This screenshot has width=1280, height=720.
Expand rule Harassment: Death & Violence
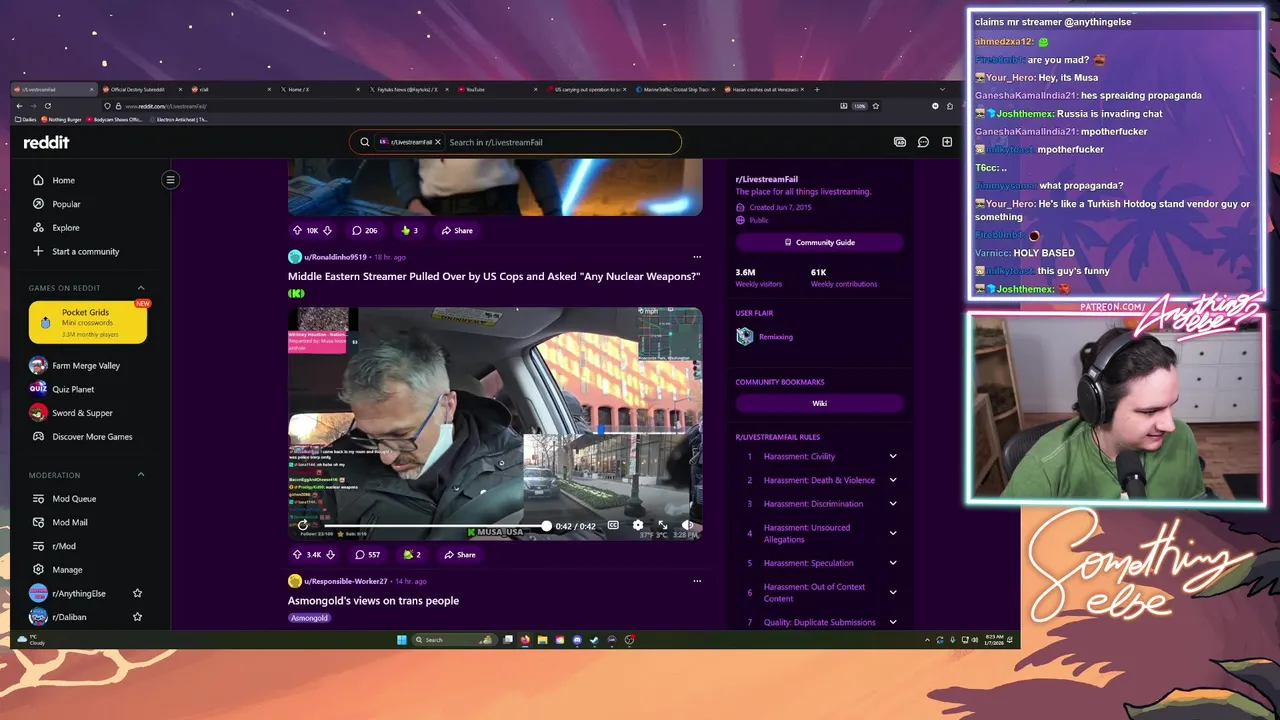tap(893, 480)
